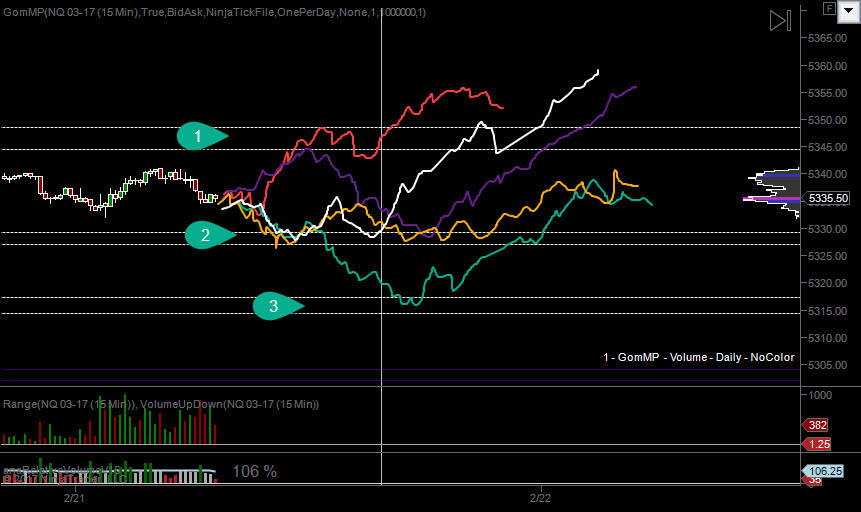Click the 5320.00 price axis label
This screenshot has height=512, width=861.
click(x=828, y=283)
